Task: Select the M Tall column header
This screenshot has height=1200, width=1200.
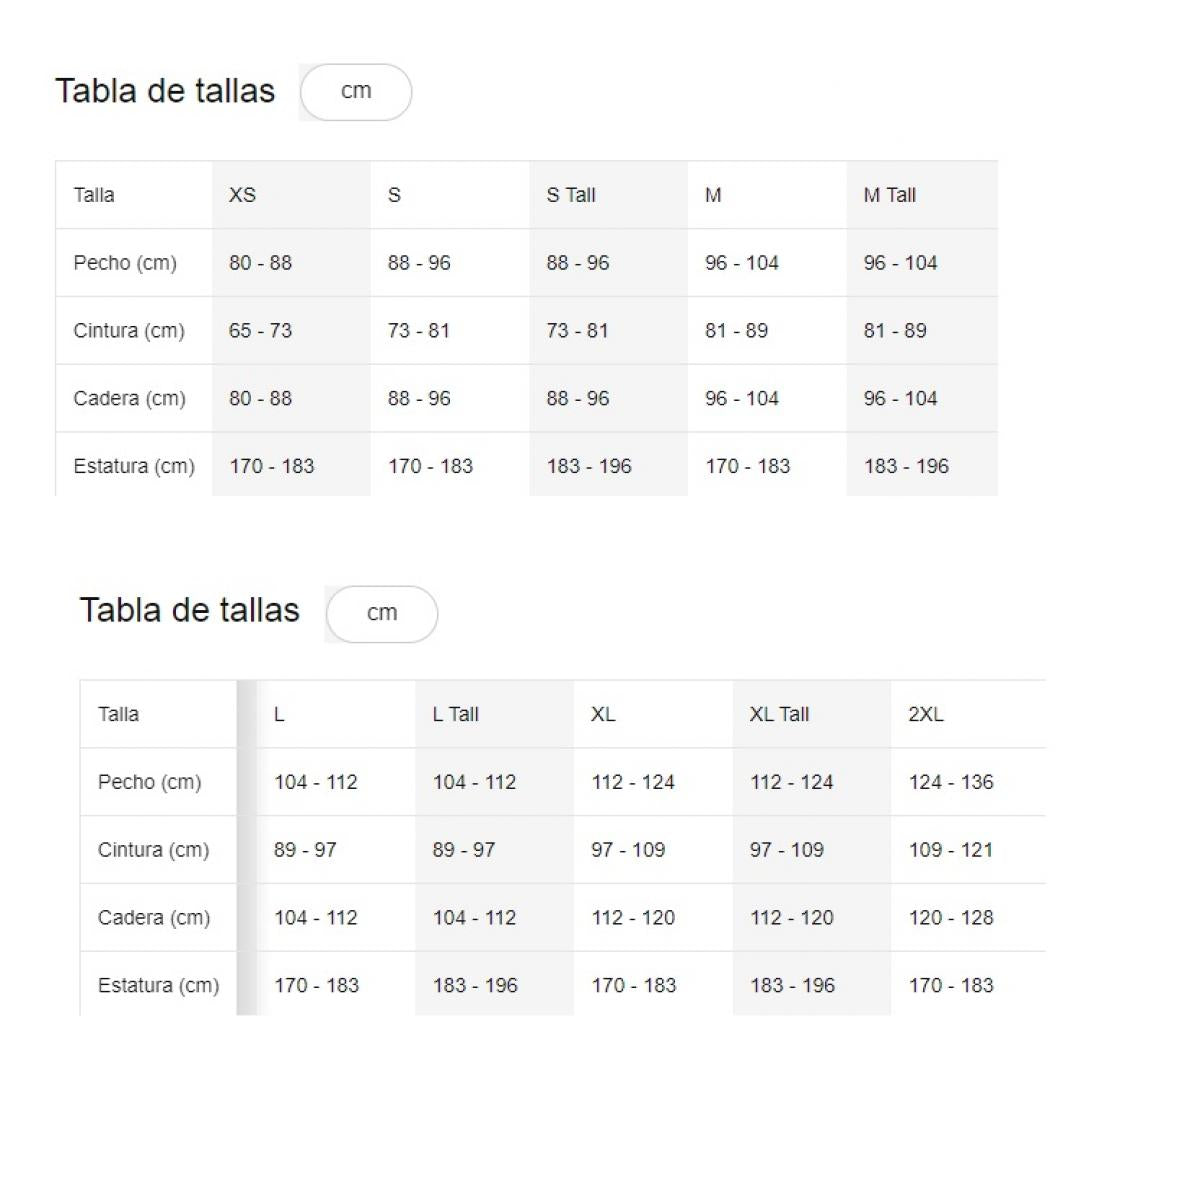Action: point(889,195)
